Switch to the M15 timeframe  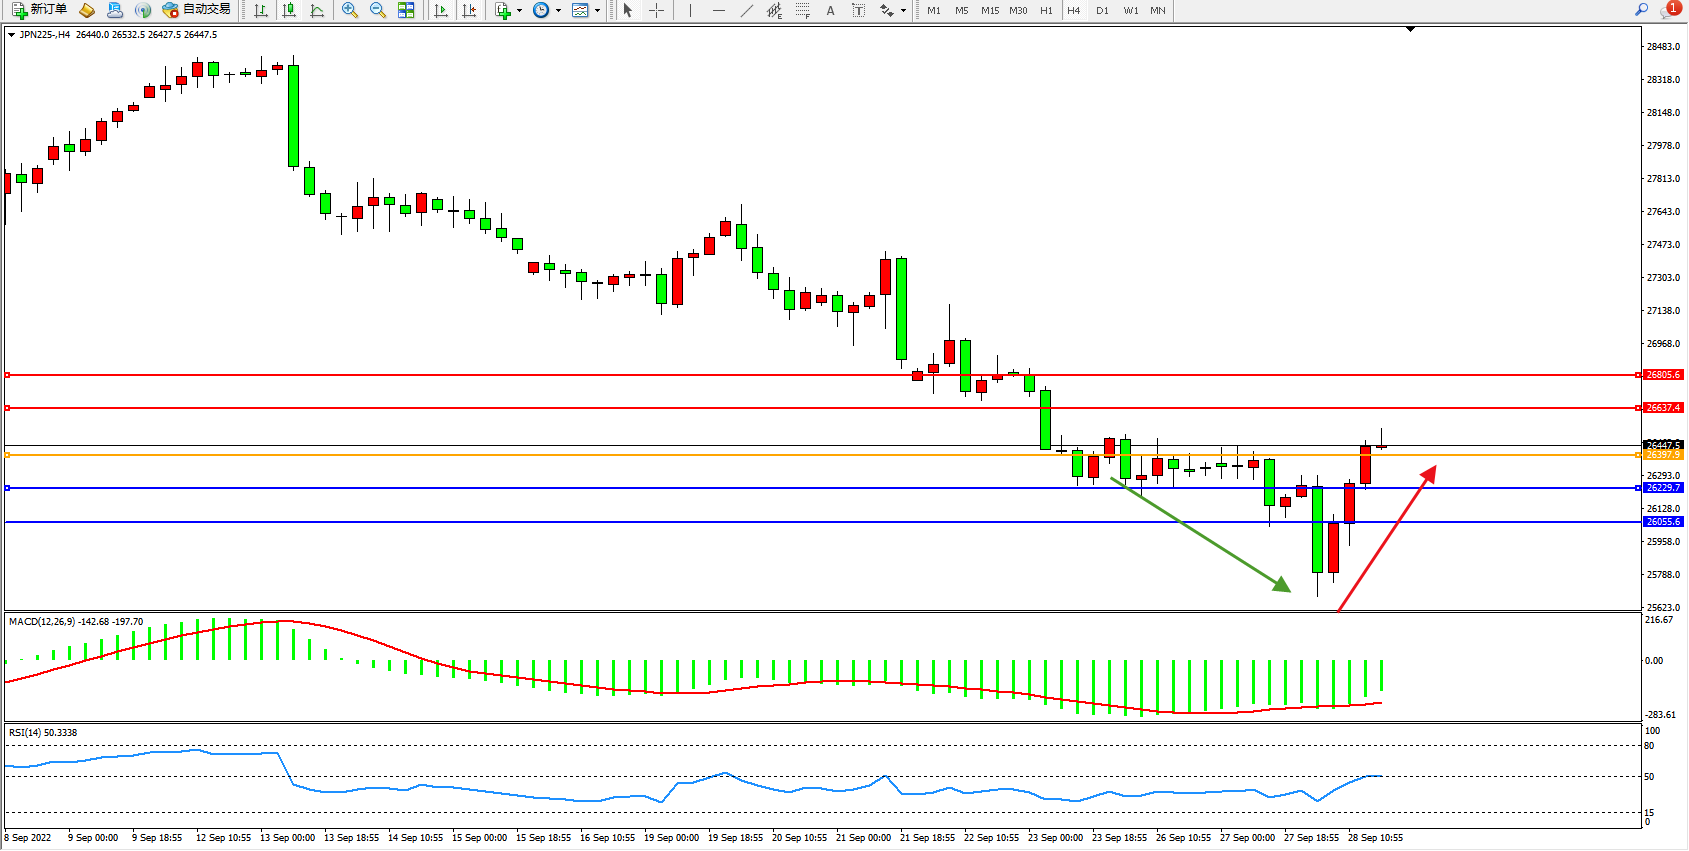(989, 10)
